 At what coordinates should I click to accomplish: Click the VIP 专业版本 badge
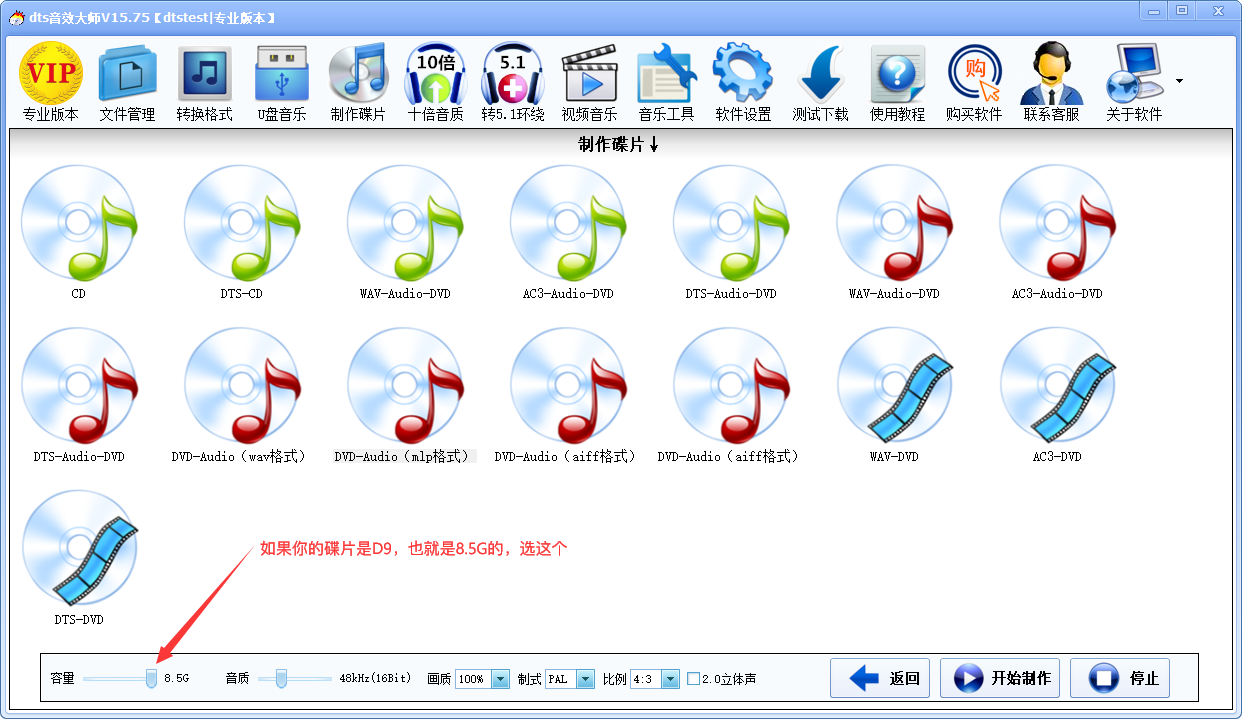[x=50, y=80]
